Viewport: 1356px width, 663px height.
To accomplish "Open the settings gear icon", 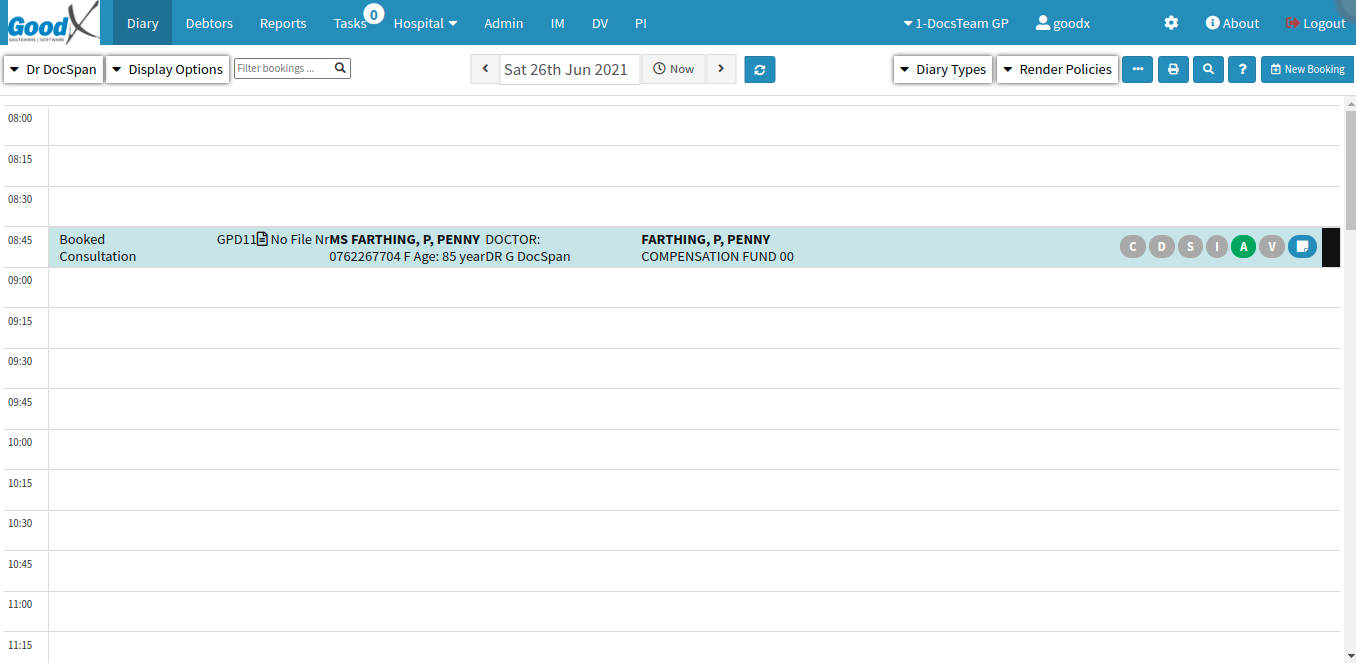I will pyautogui.click(x=1171, y=23).
